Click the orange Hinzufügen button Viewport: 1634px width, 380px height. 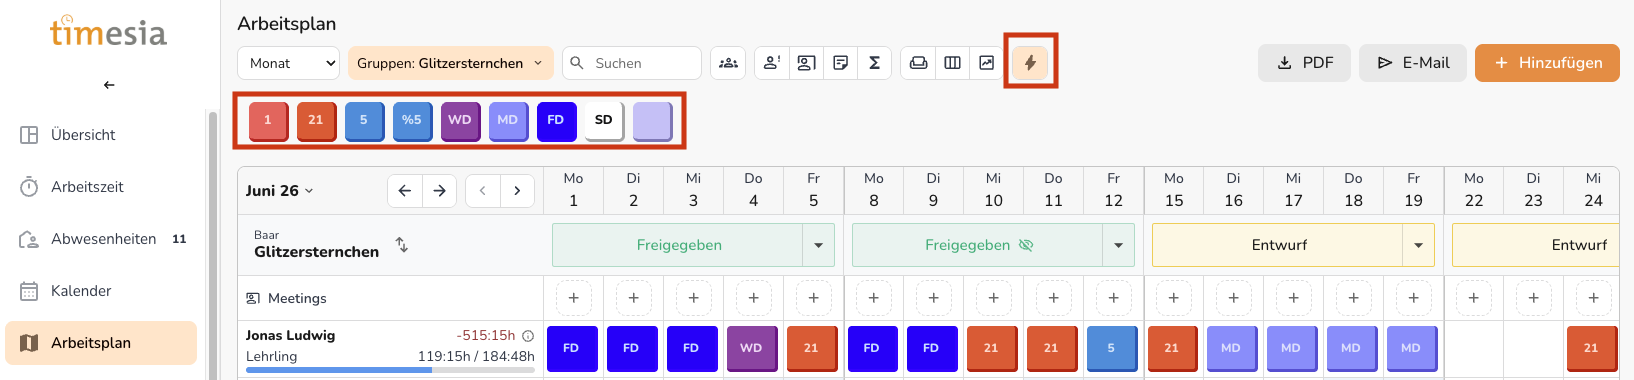point(1547,63)
